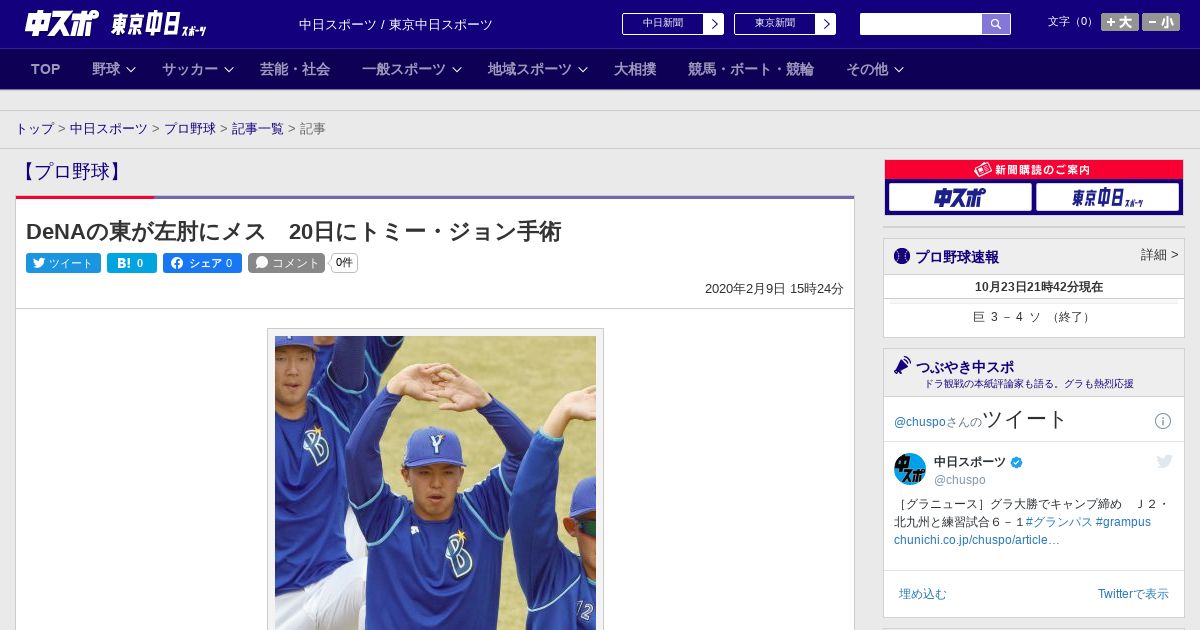1200x630 pixels.
Task: Expand the 地域スポーツ dropdown menu
Action: click(538, 69)
